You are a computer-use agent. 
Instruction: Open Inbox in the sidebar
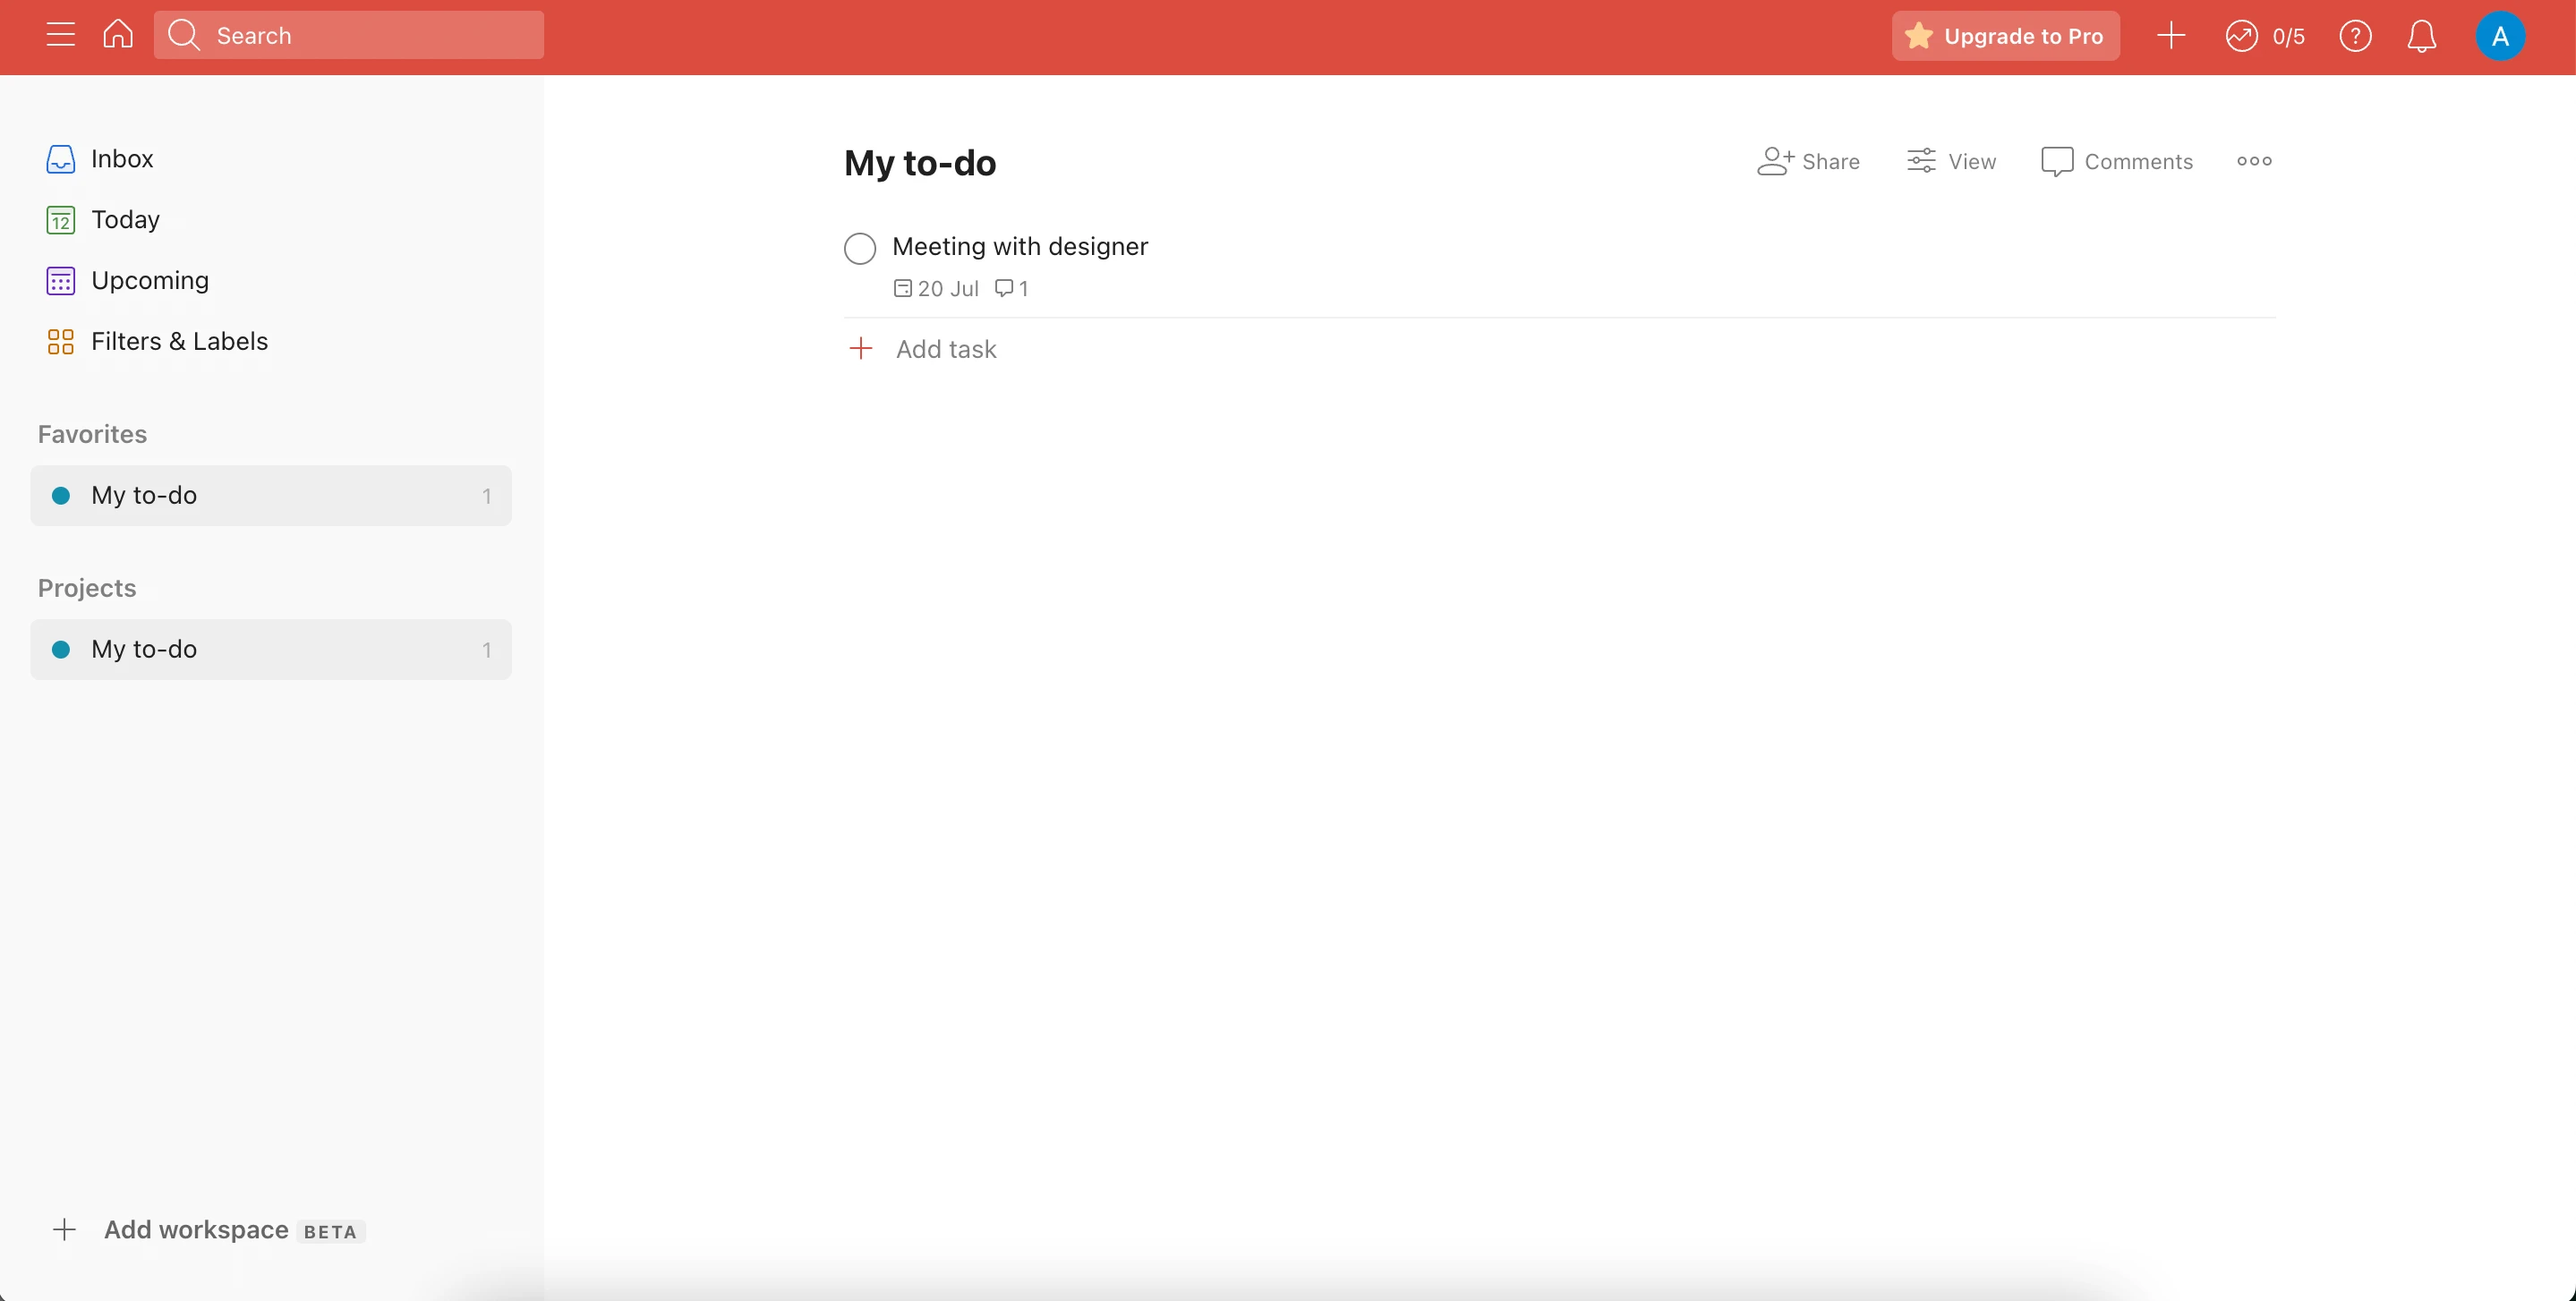tap(121, 159)
